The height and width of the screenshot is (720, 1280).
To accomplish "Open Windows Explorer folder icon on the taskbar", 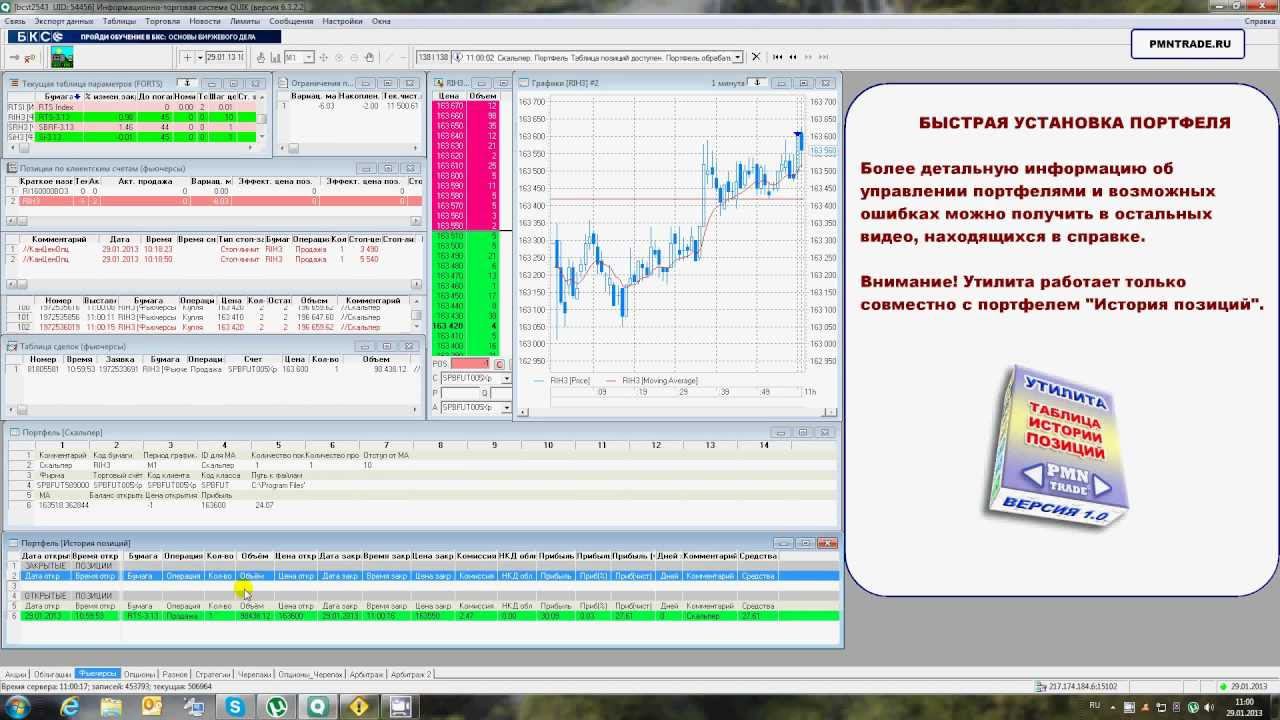I will point(111,707).
